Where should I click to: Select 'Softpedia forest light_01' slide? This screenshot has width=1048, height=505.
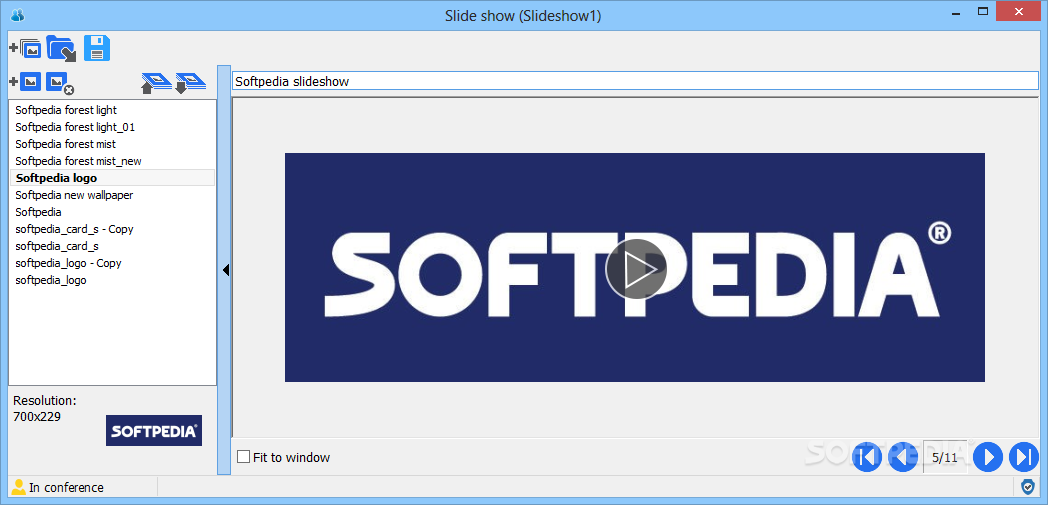coord(75,127)
